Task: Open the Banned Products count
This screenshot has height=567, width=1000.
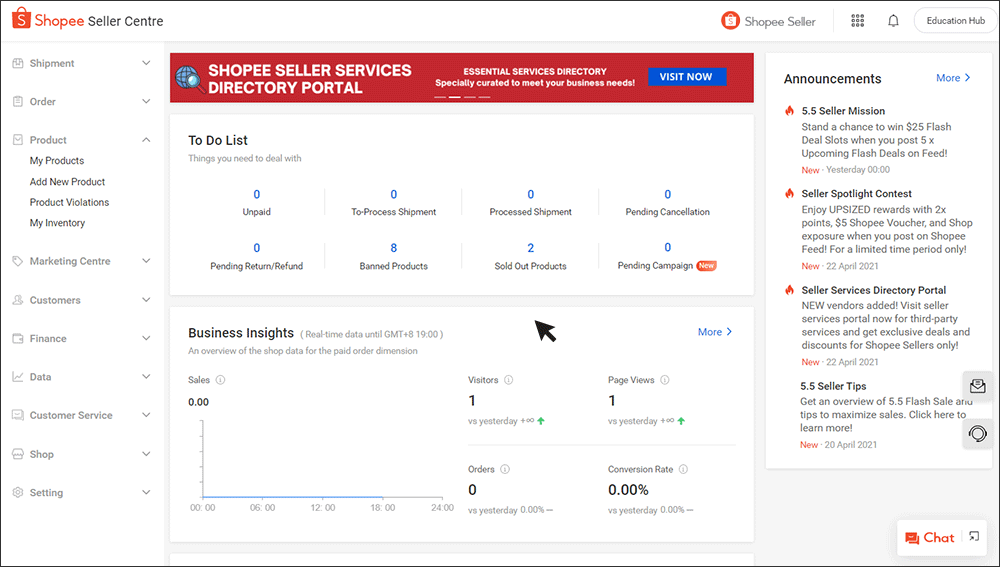Action: point(393,248)
